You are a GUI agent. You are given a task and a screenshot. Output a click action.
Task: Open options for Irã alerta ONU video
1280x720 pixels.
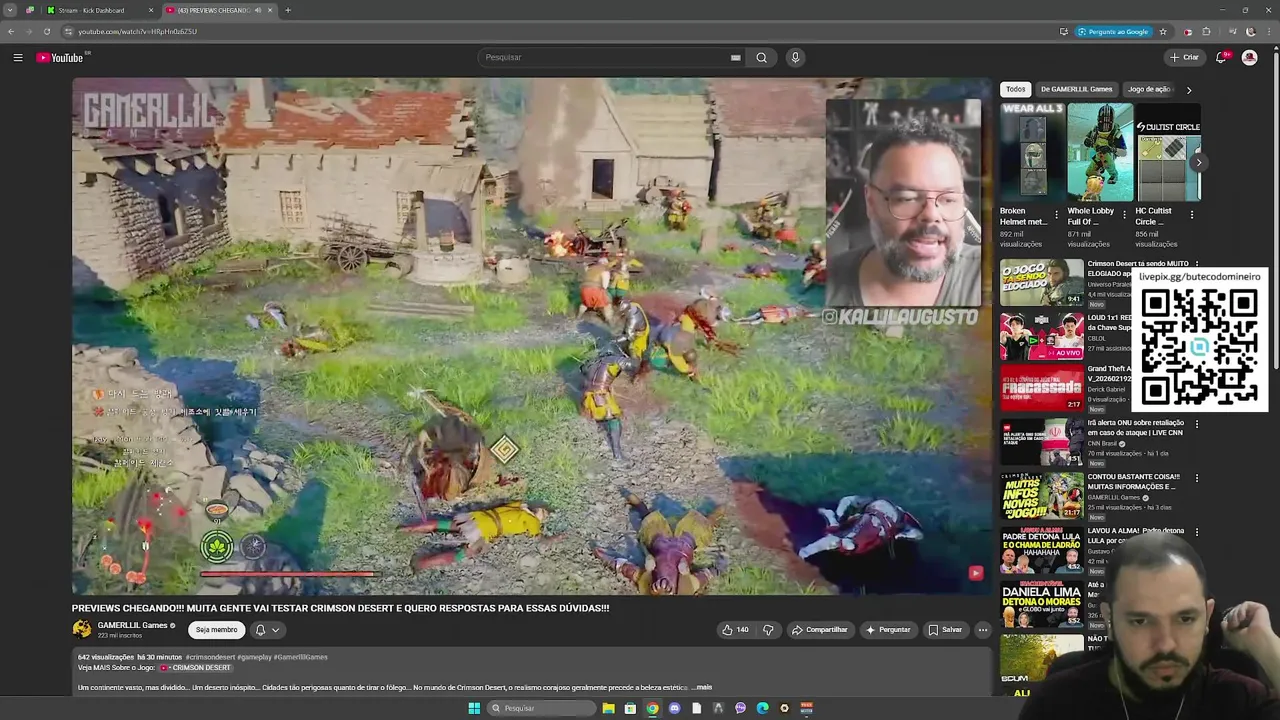[1196, 424]
